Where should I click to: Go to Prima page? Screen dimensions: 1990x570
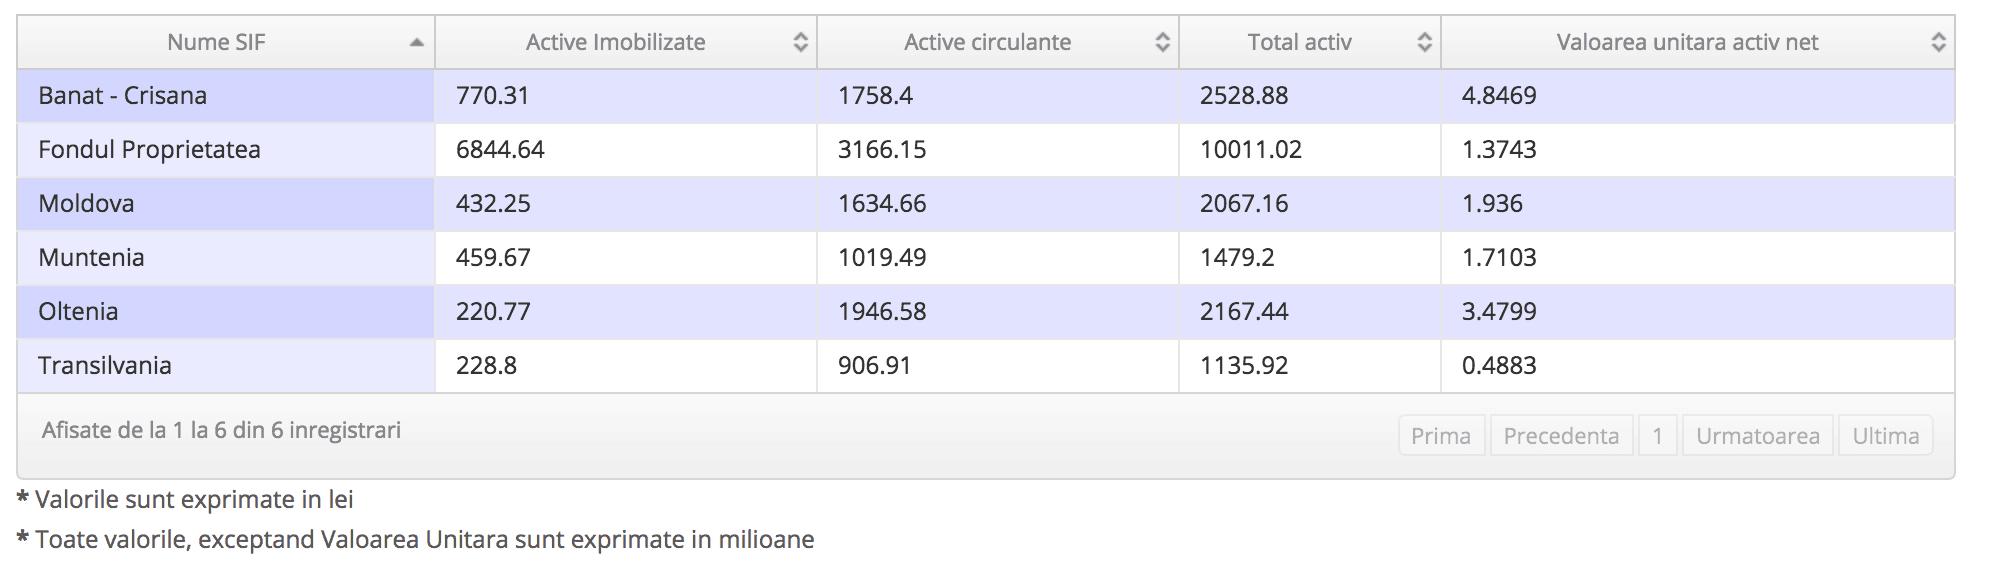pyautogui.click(x=1441, y=436)
